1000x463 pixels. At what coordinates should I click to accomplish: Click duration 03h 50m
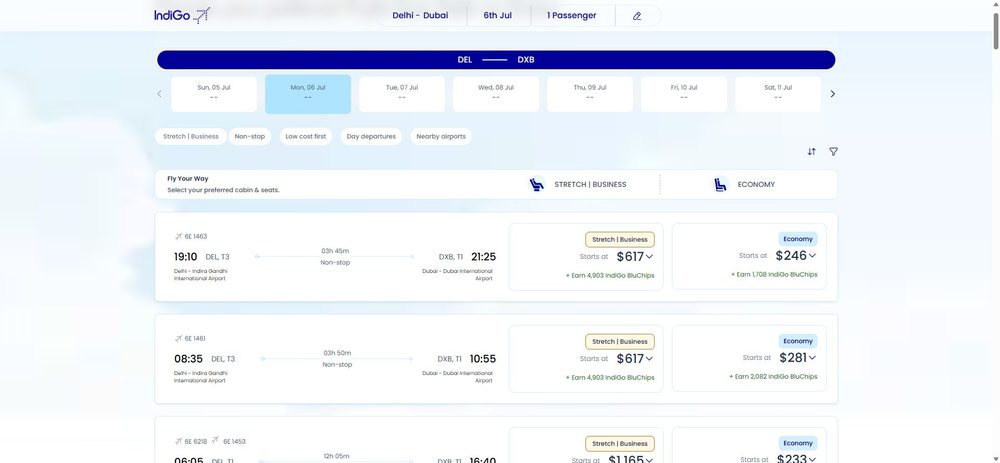(x=337, y=353)
